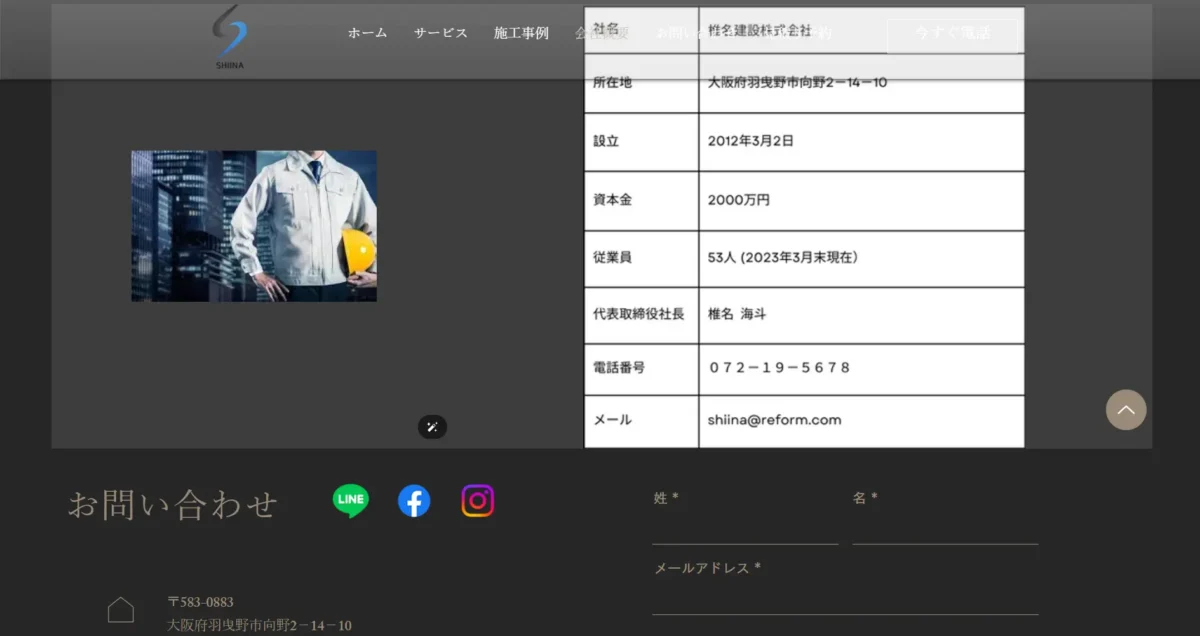
Task: Click the back-to-top arrow button
Action: (x=1126, y=410)
